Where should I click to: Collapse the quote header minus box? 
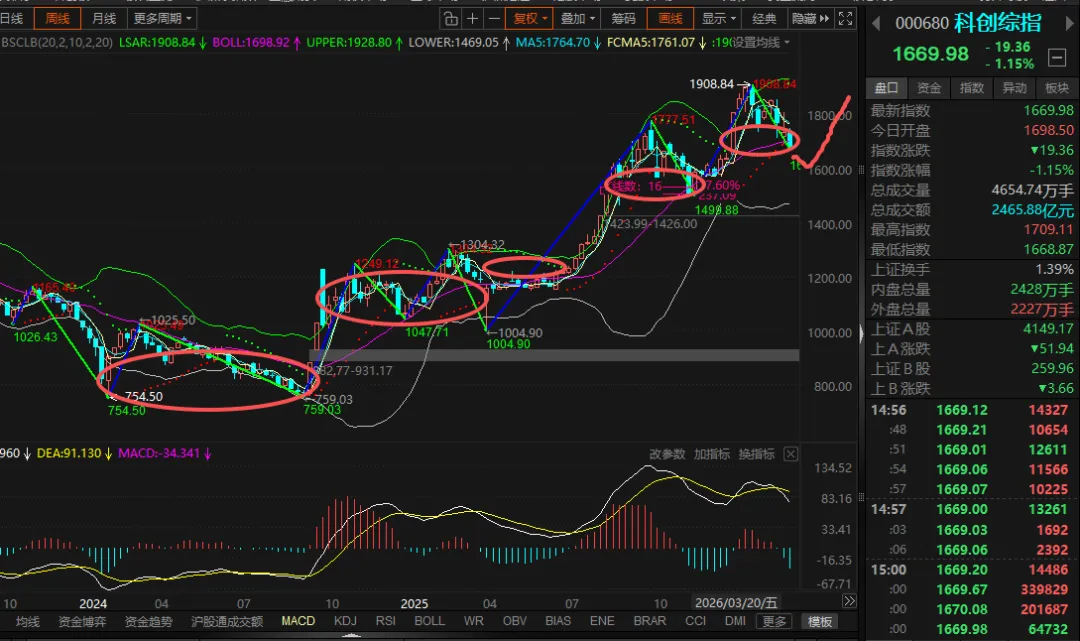click(1057, 57)
